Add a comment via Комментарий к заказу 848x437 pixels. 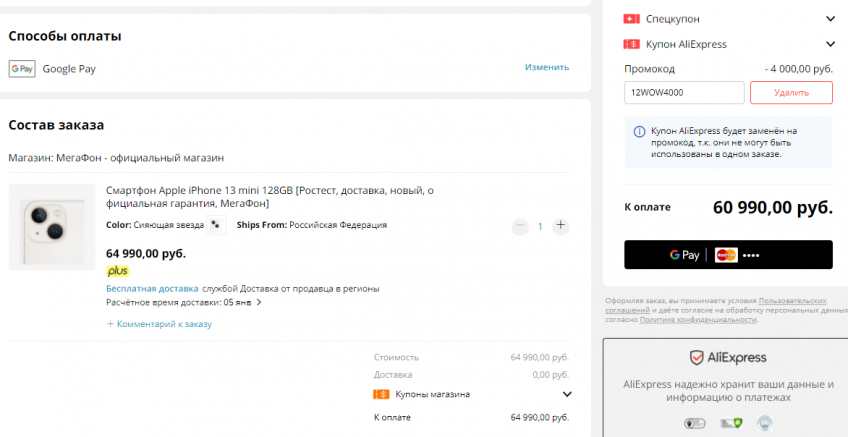[x=159, y=324]
